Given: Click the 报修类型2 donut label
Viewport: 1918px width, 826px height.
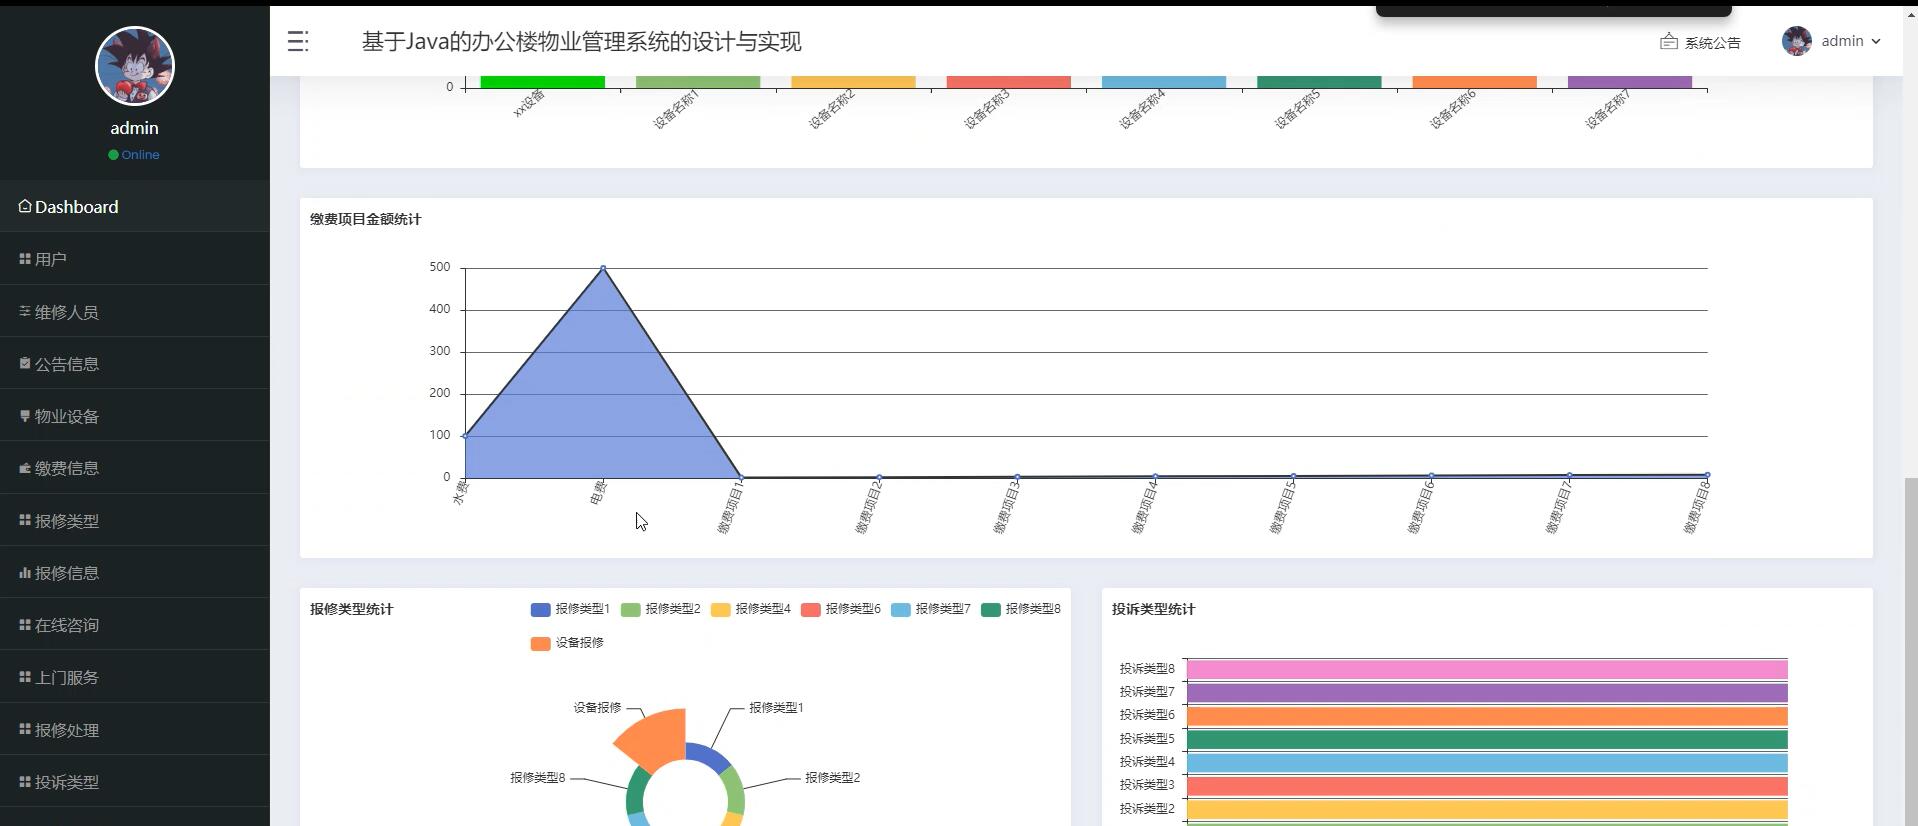Looking at the screenshot, I should [x=833, y=777].
